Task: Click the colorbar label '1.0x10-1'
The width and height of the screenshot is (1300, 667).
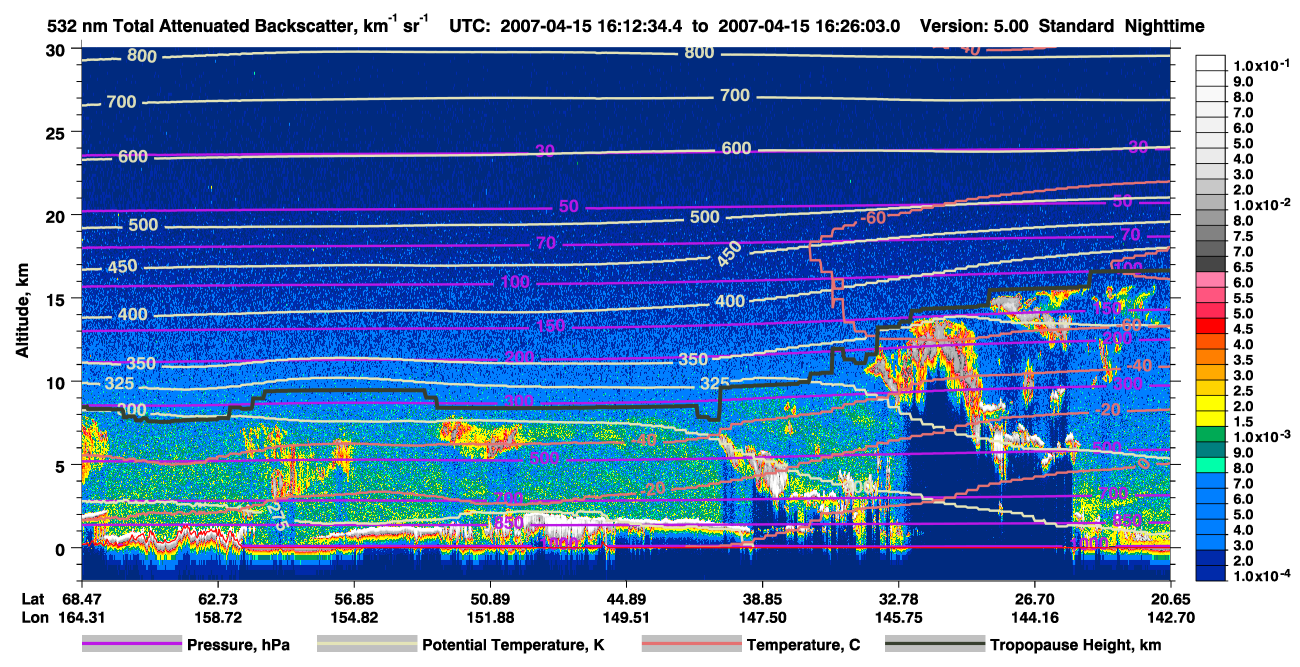Action: 1263,66
